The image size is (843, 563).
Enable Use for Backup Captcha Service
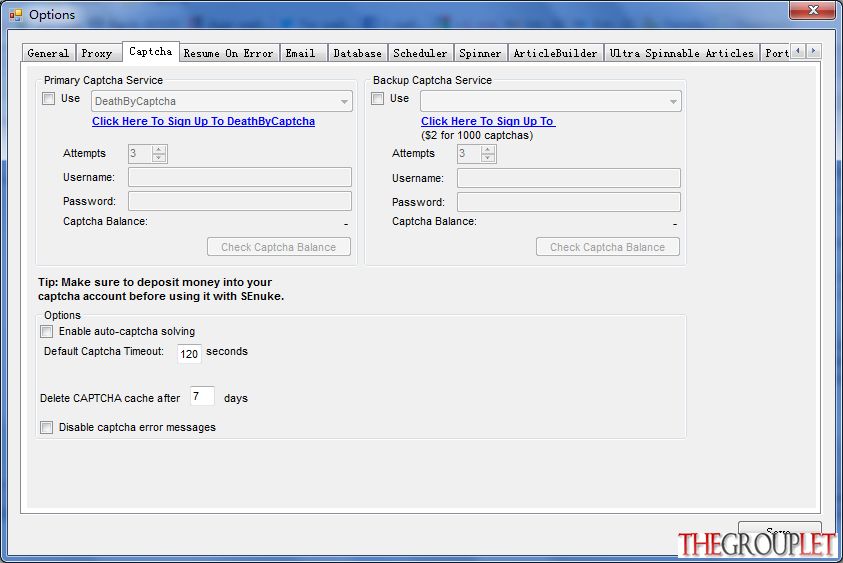click(x=377, y=98)
